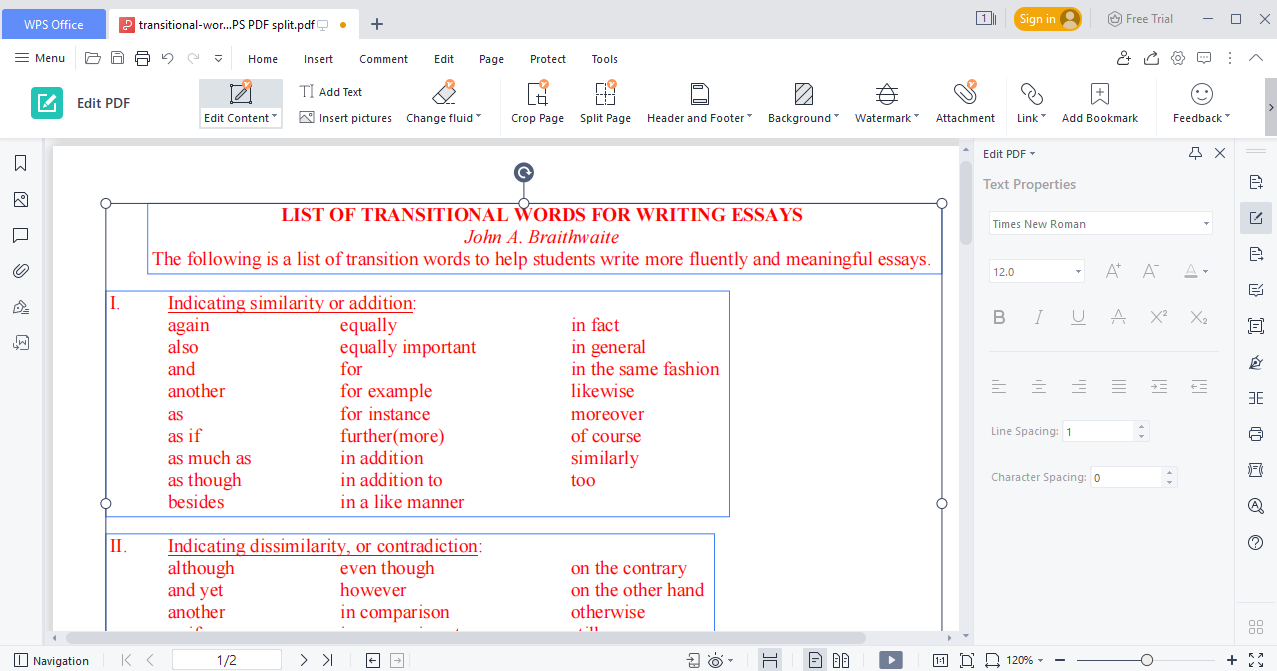Toggle underline formatting
The height and width of the screenshot is (671, 1277).
click(1078, 317)
